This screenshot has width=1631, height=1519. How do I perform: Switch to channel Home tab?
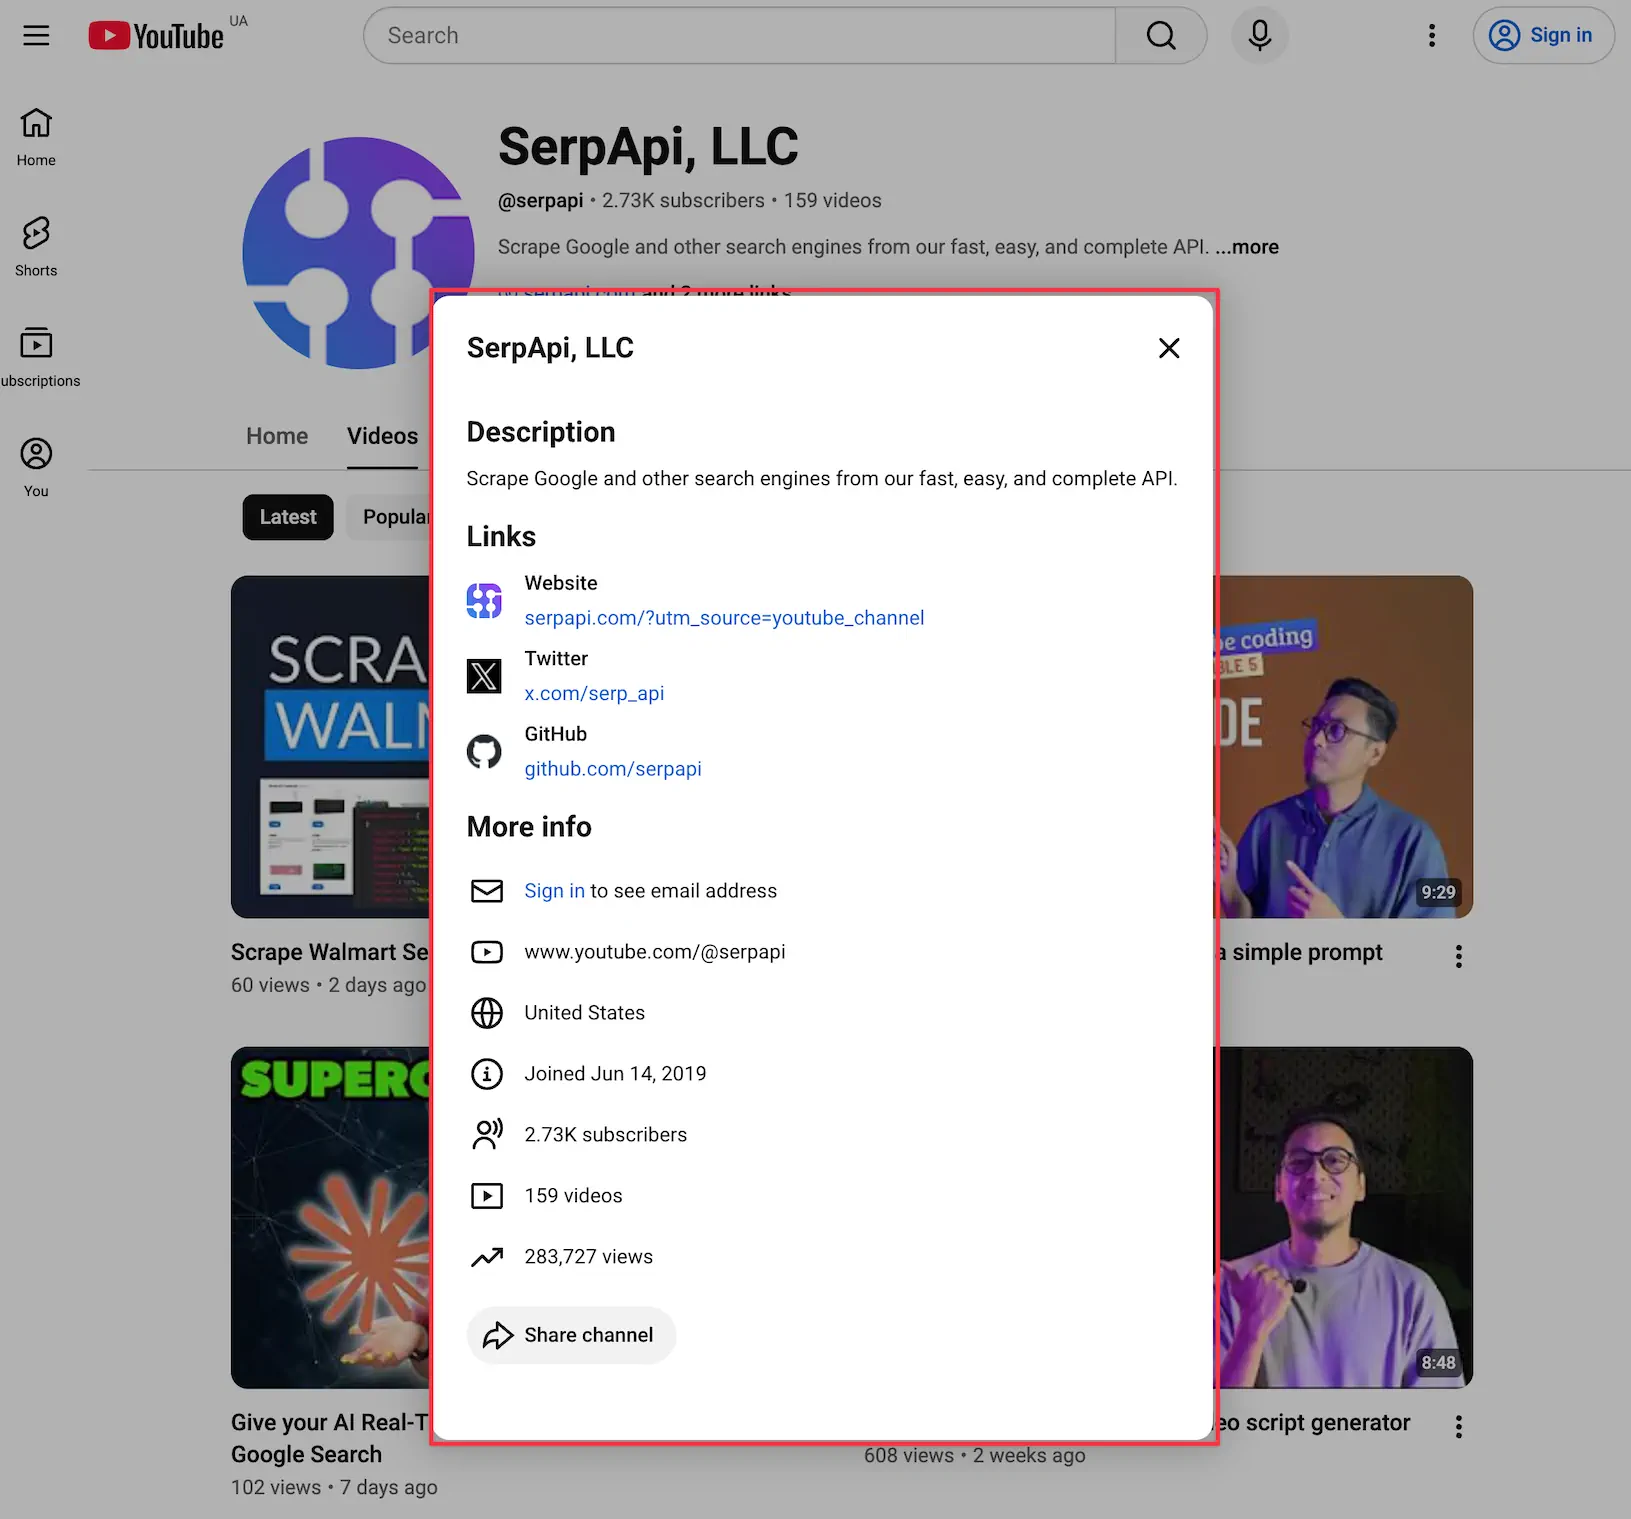pyautogui.click(x=277, y=436)
